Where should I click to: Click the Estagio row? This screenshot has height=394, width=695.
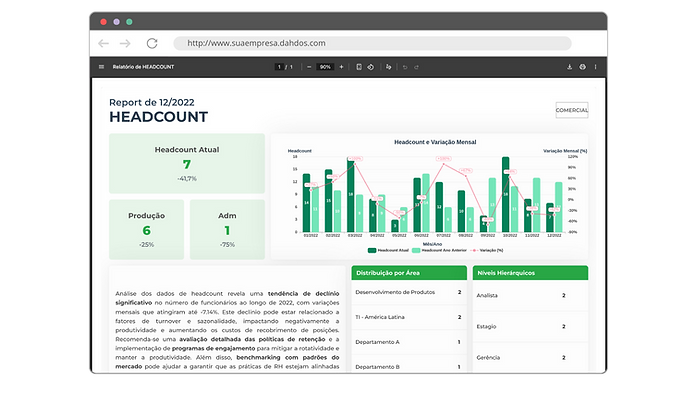coord(530,327)
